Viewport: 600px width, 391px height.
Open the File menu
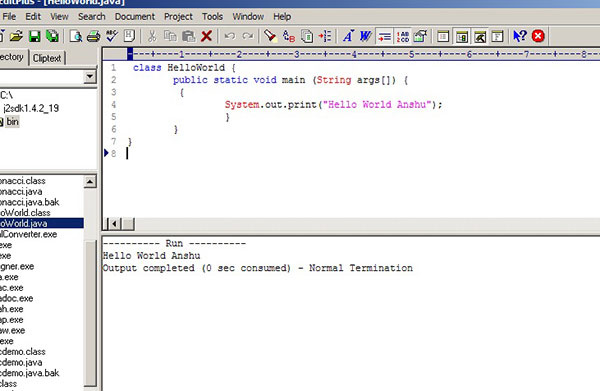pyautogui.click(x=9, y=17)
